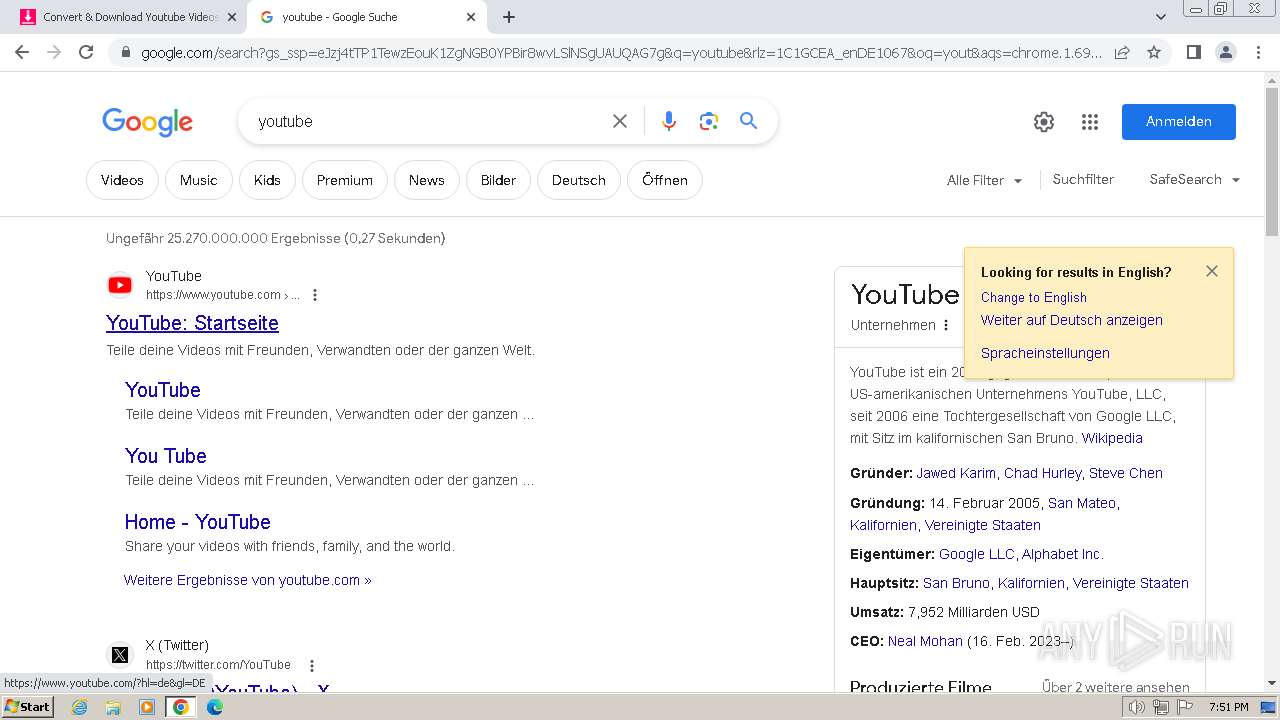Expand the Alle Filter dropdown
Screen dimensions: 1280x720
click(x=985, y=180)
